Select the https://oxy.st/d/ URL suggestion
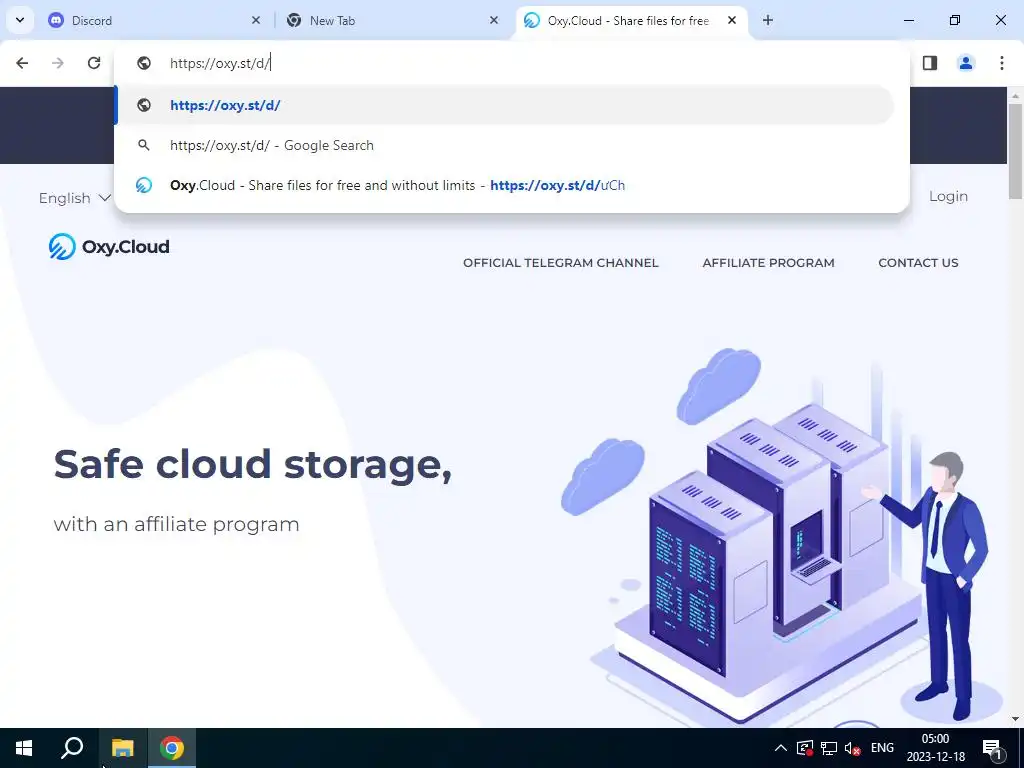The image size is (1024, 768). pos(504,105)
